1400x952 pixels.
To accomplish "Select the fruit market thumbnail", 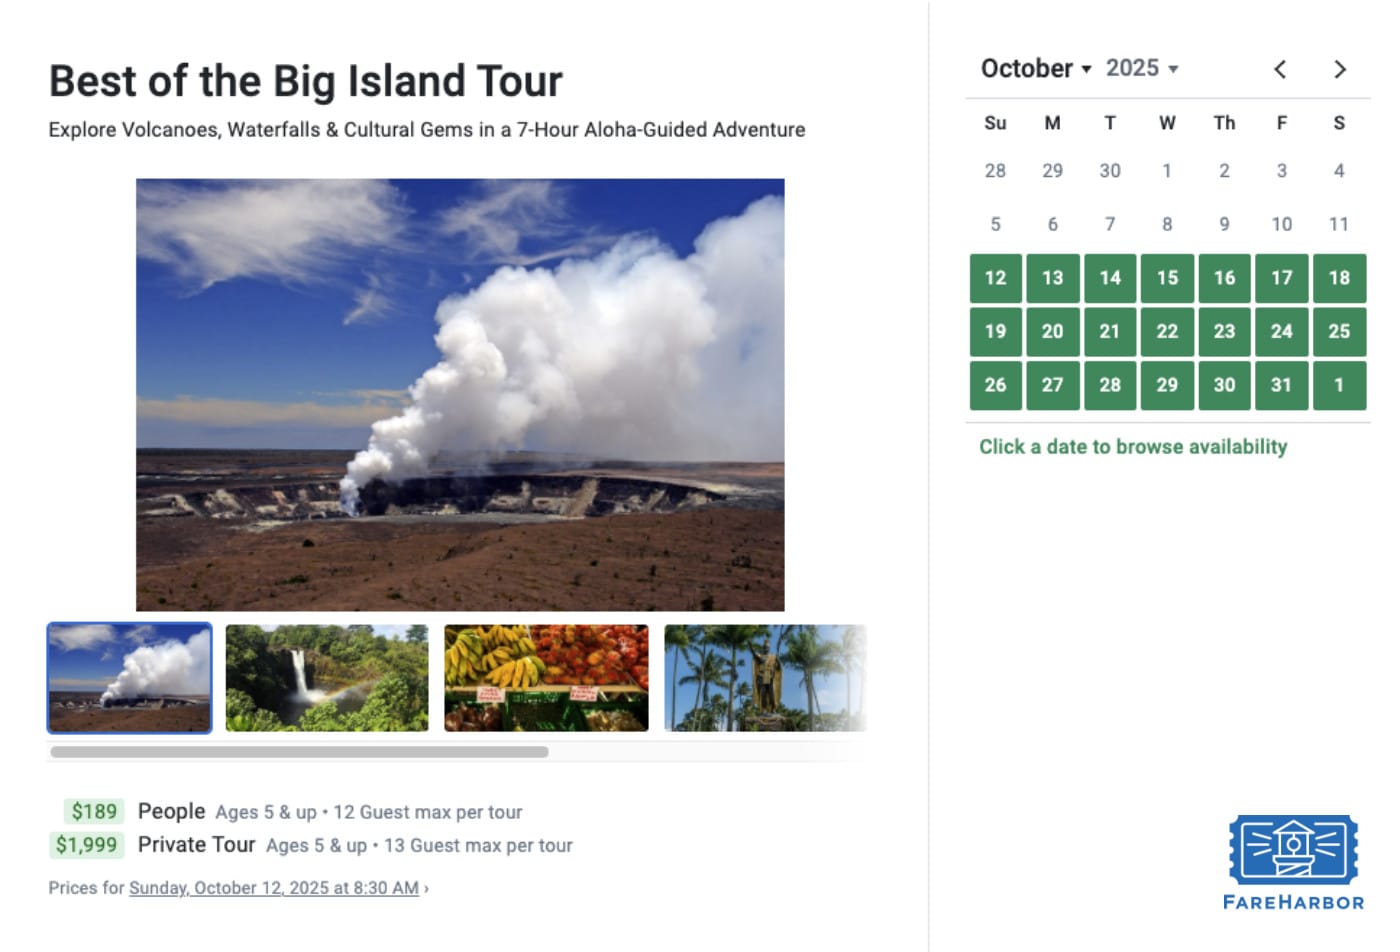I will pos(546,678).
